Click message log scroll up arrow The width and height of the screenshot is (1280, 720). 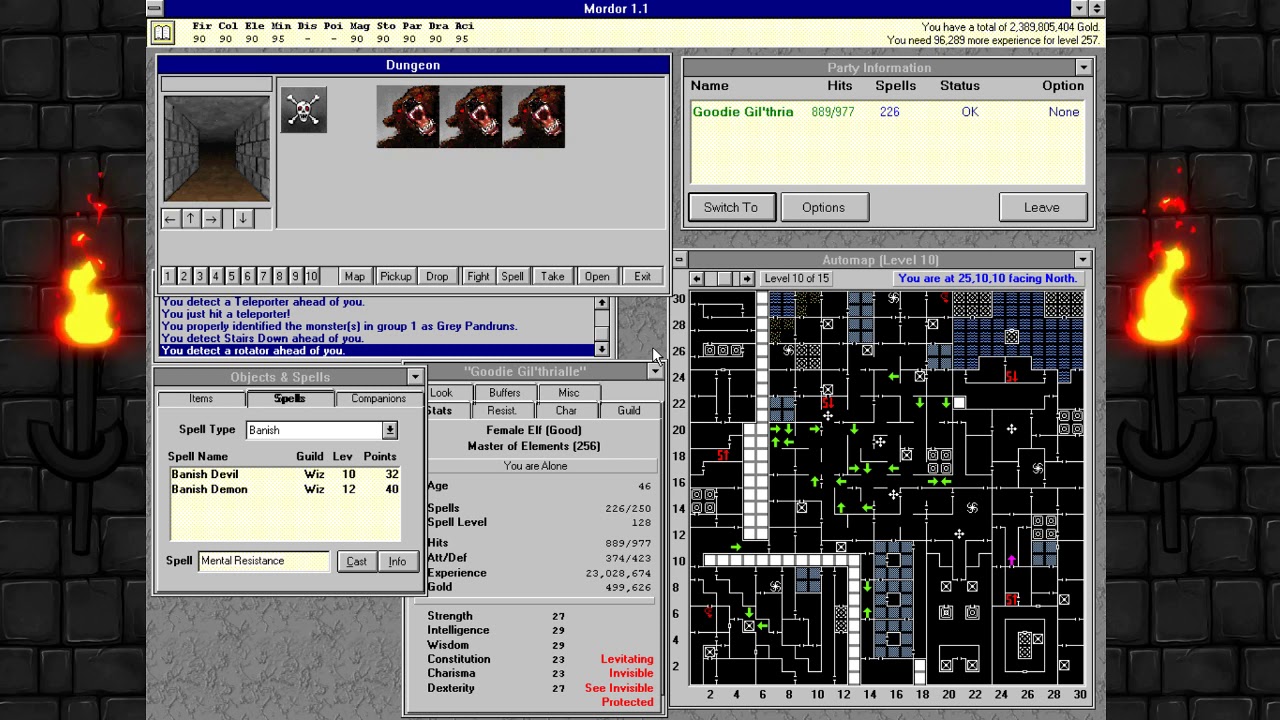(x=602, y=303)
